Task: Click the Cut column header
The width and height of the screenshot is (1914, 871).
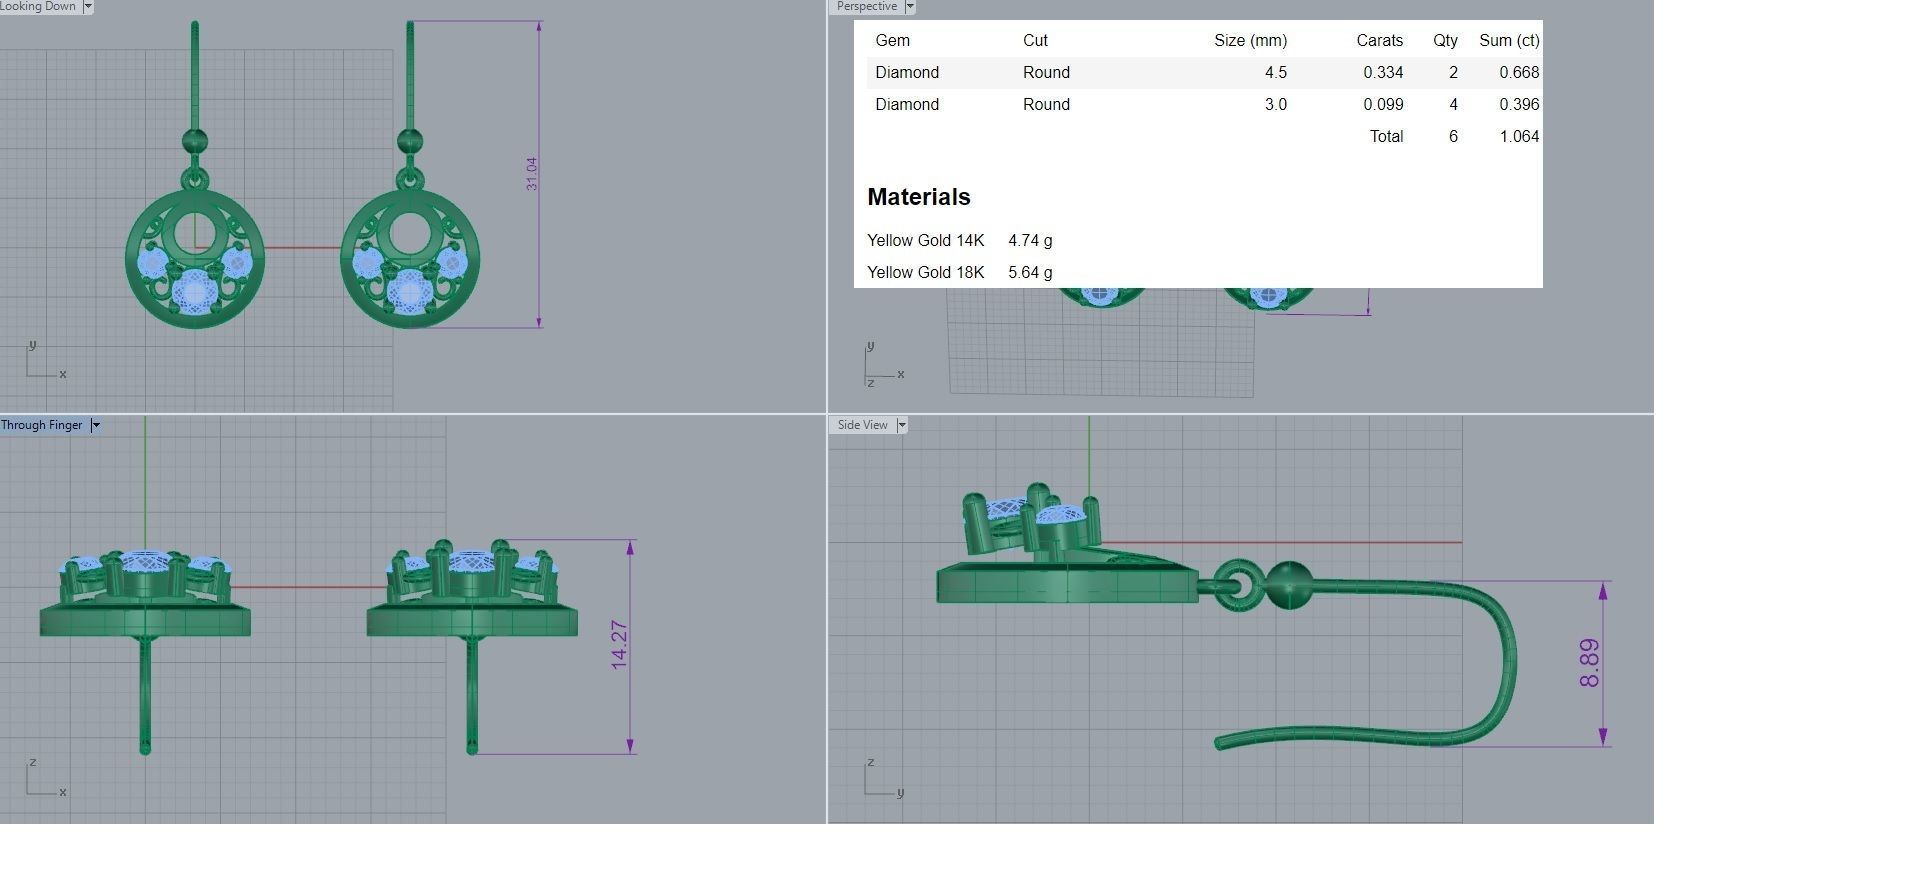Action: coord(1035,41)
